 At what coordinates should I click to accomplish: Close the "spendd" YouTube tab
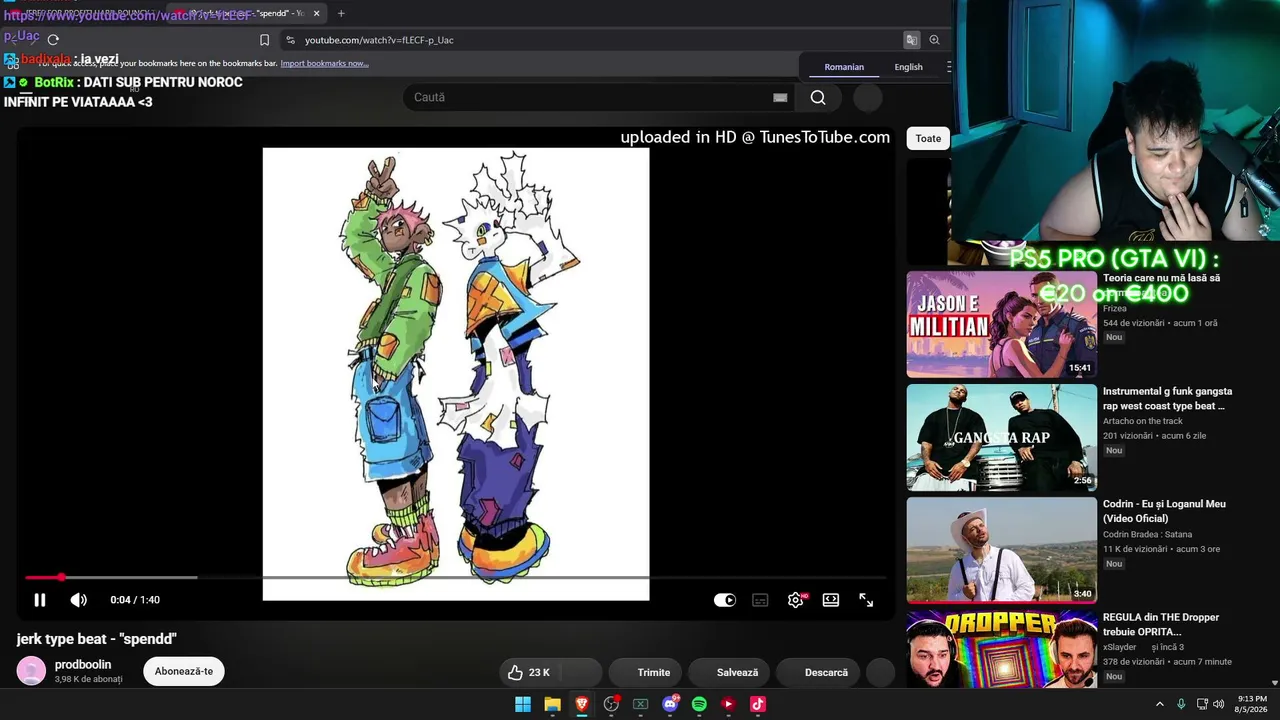317,14
